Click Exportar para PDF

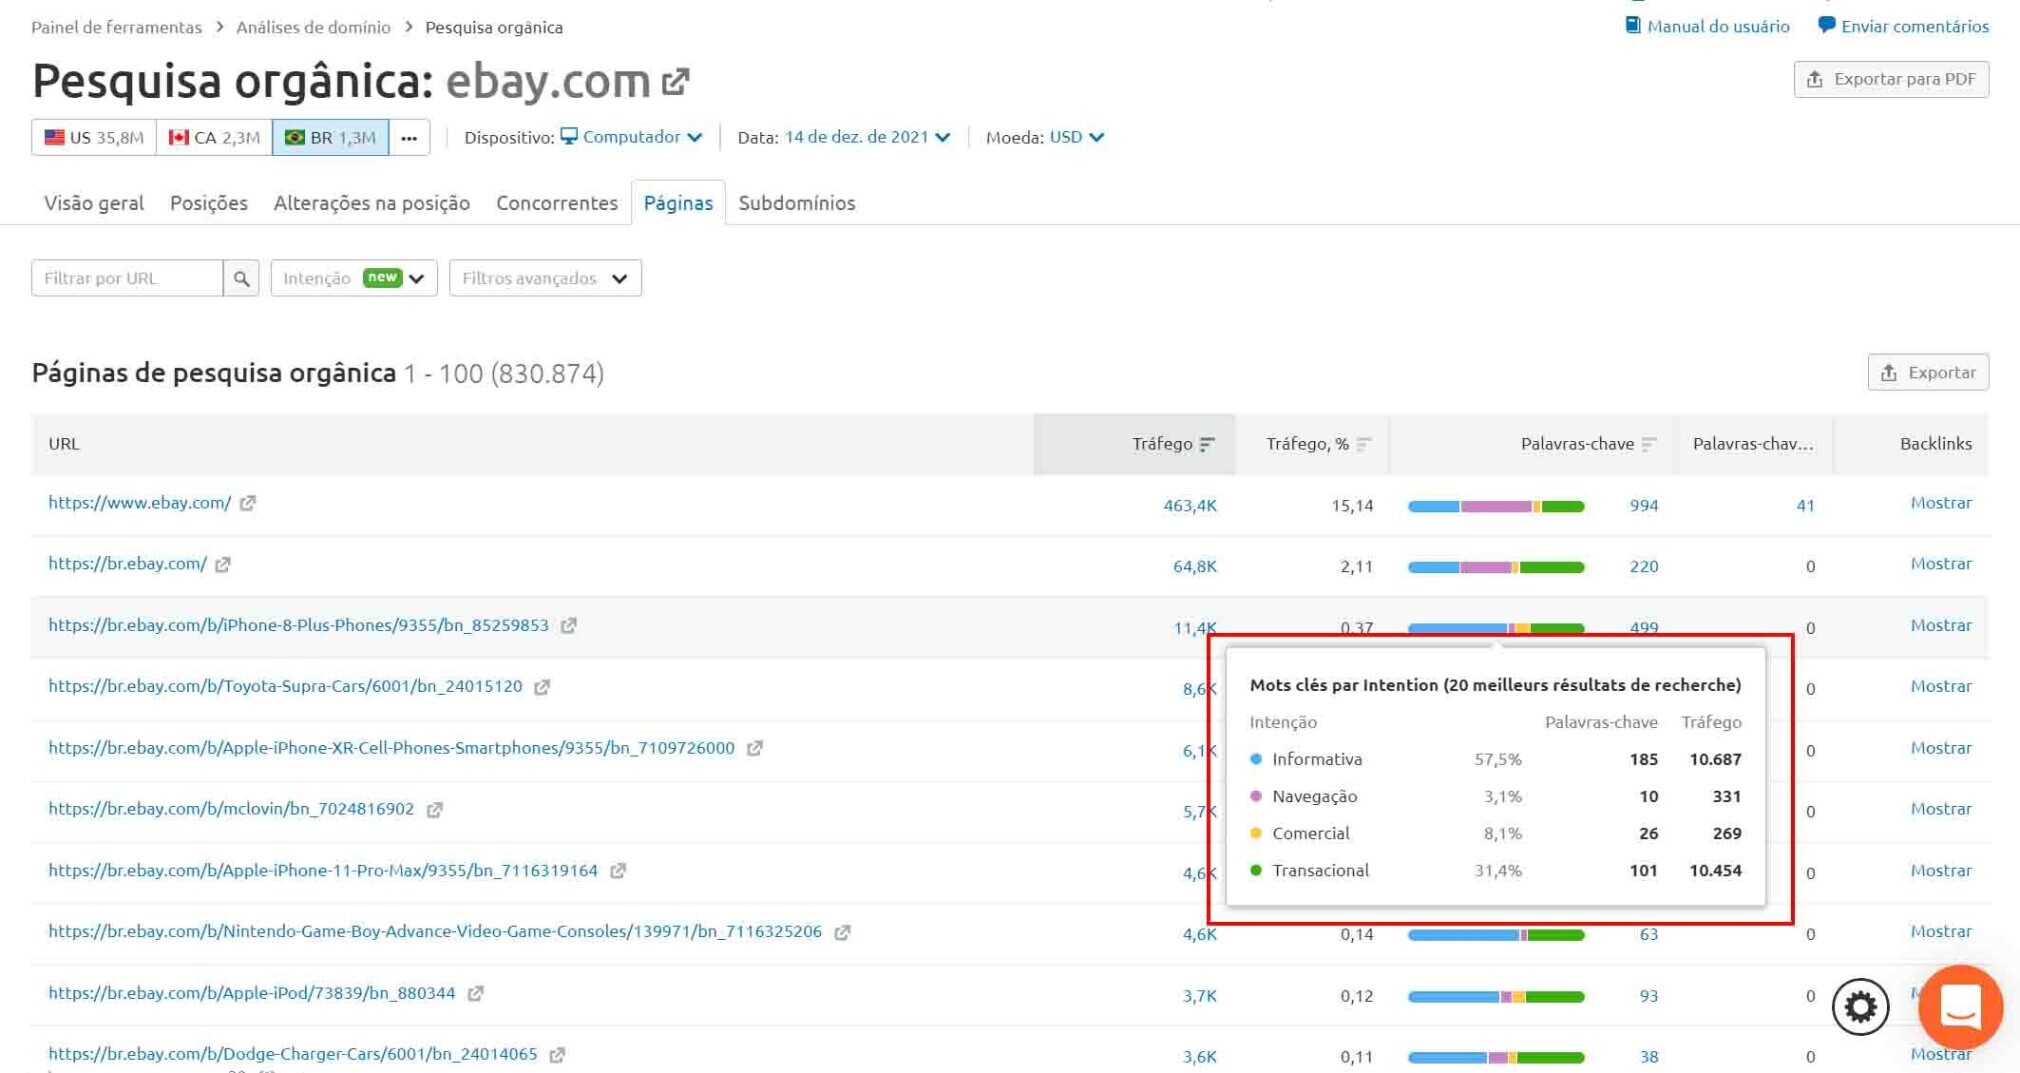(1890, 79)
